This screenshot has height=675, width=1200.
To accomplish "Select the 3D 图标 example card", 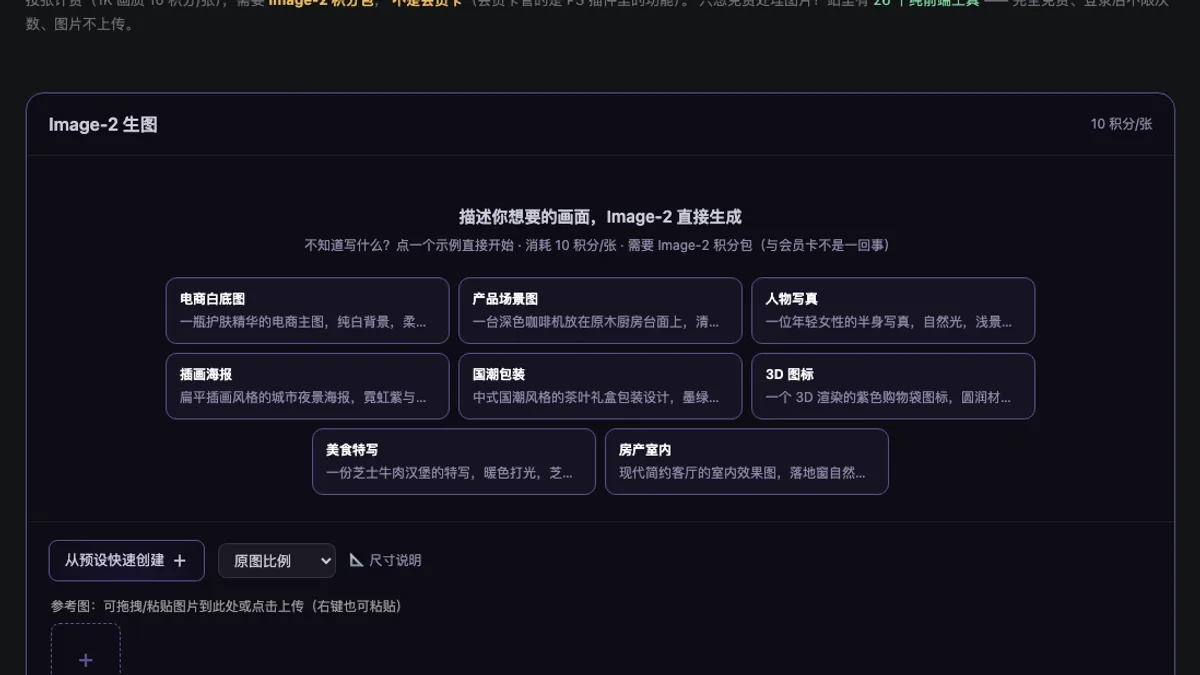I will coord(893,386).
